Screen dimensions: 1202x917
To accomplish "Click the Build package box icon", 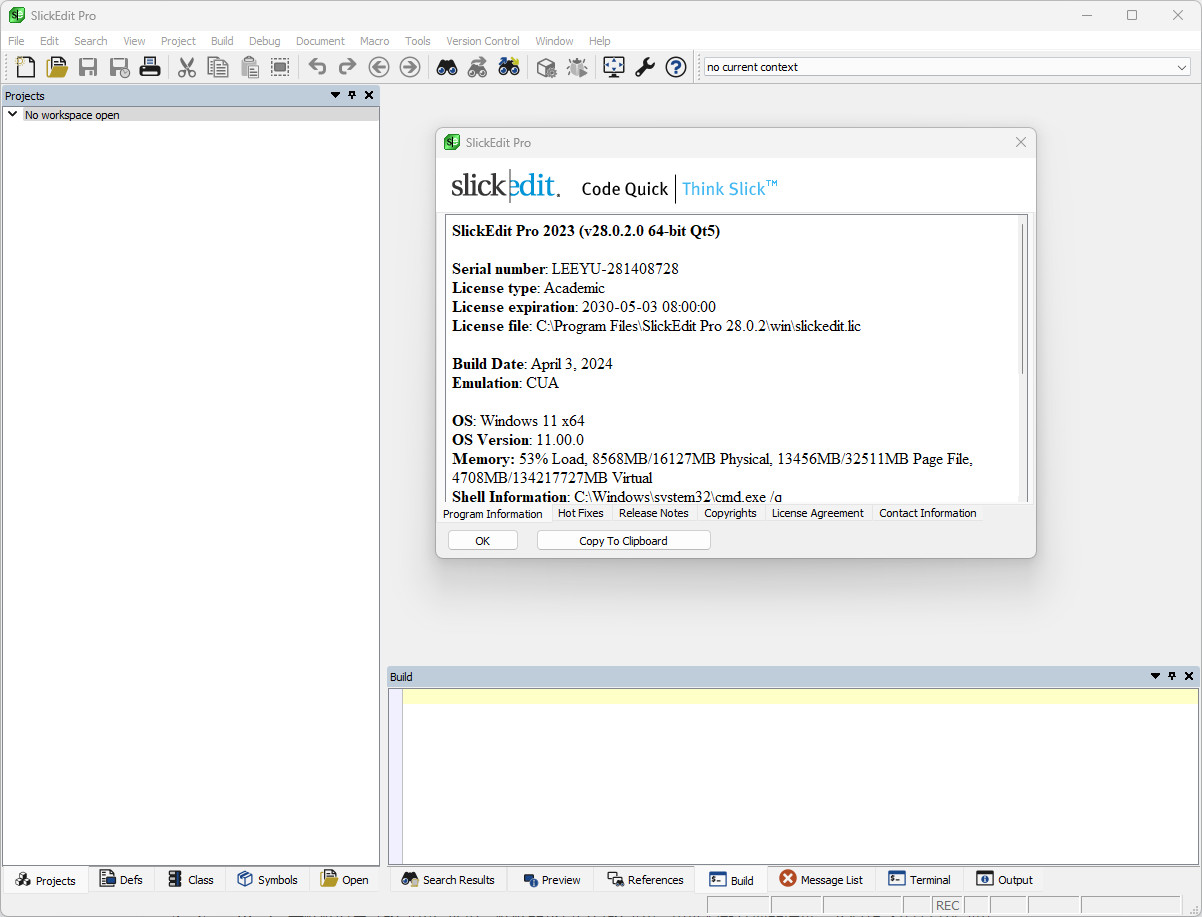I will 546,67.
